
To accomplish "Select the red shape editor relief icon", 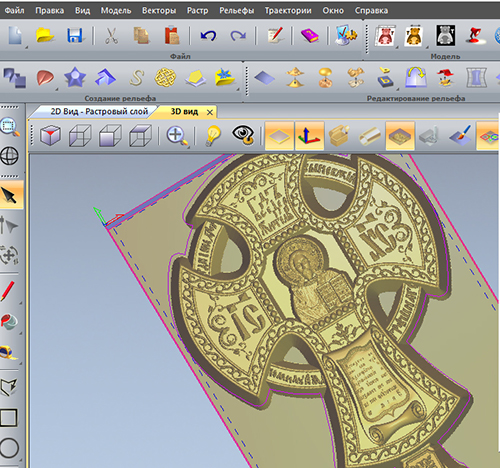I will 45,78.
